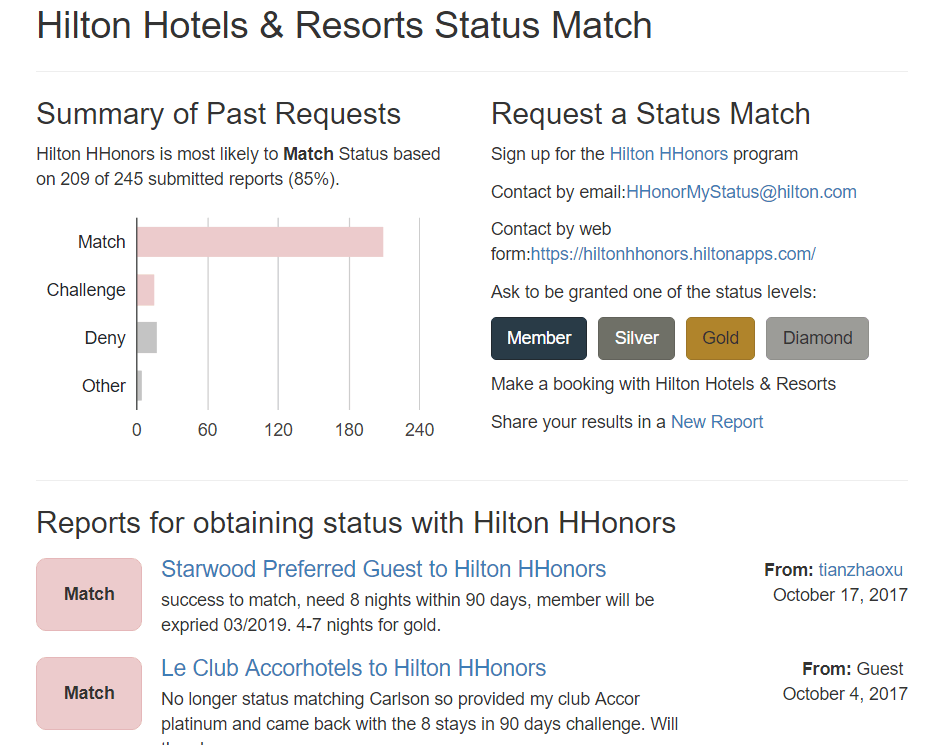Click the Match bar in the chart
This screenshot has width=942, height=745.
(260, 242)
